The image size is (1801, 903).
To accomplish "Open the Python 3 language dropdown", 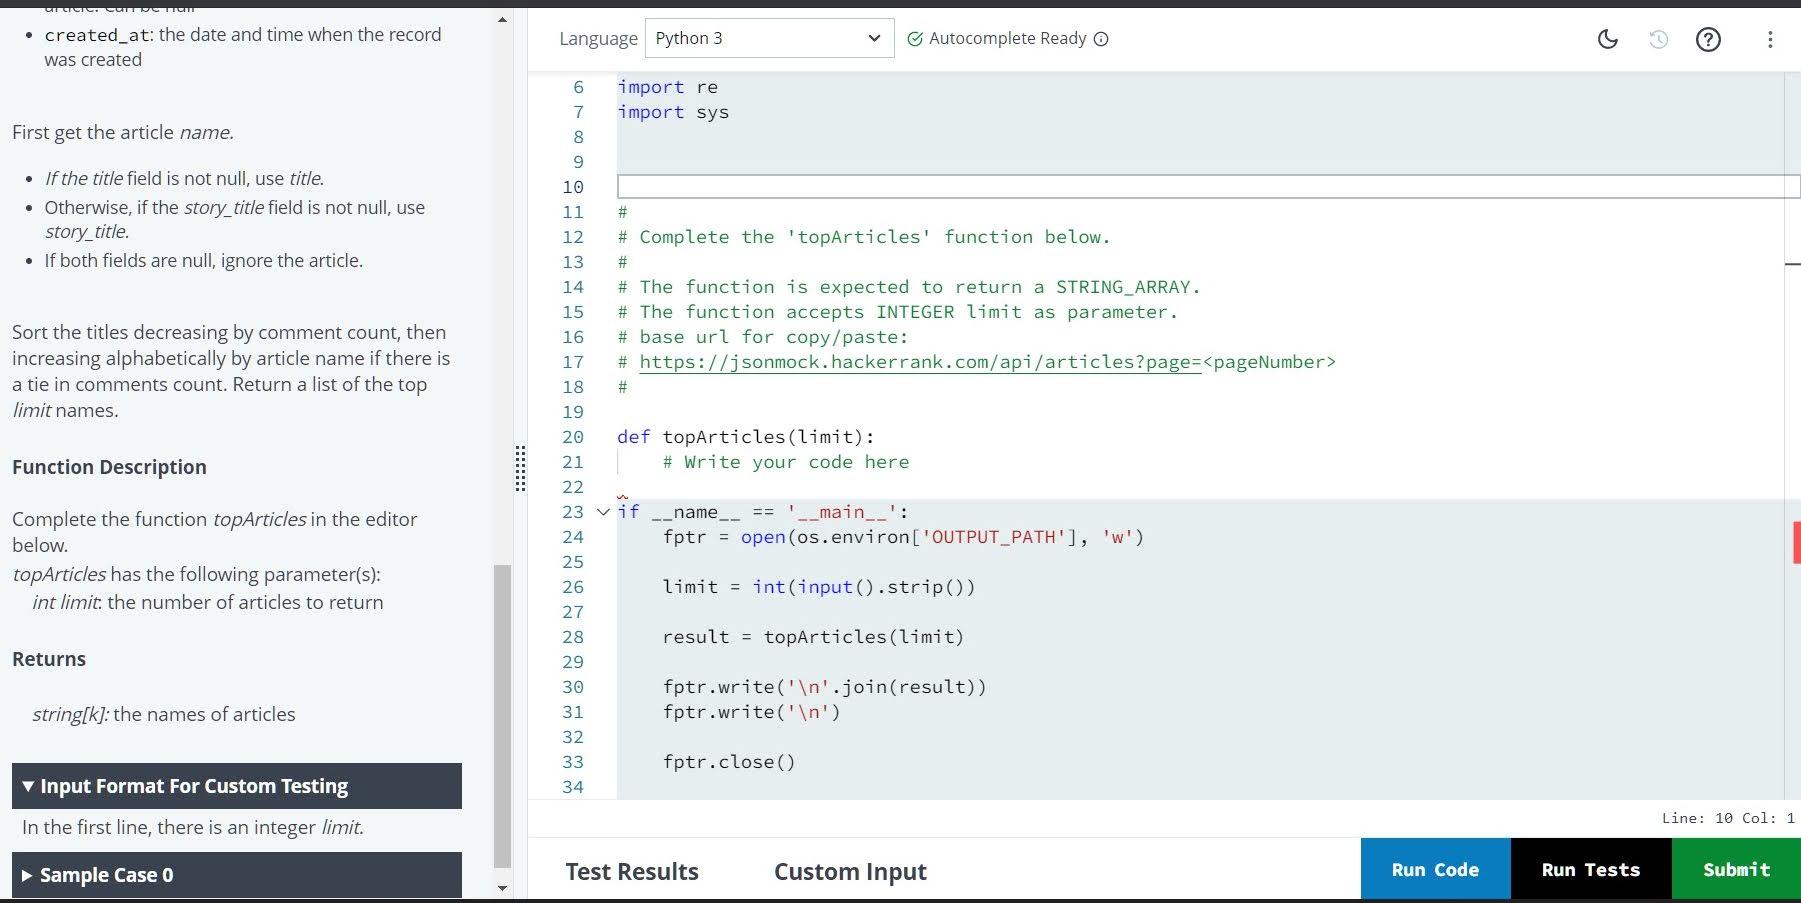I will 769,38.
